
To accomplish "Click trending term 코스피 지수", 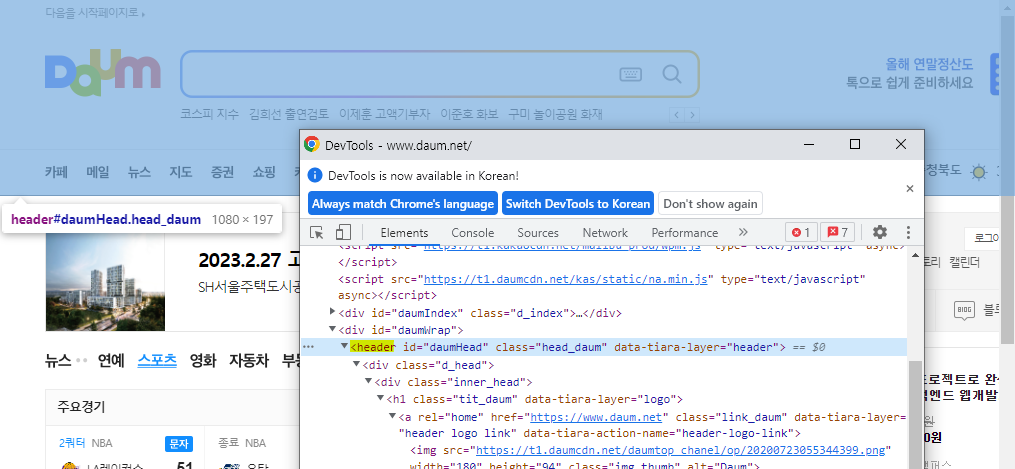I will pos(209,115).
